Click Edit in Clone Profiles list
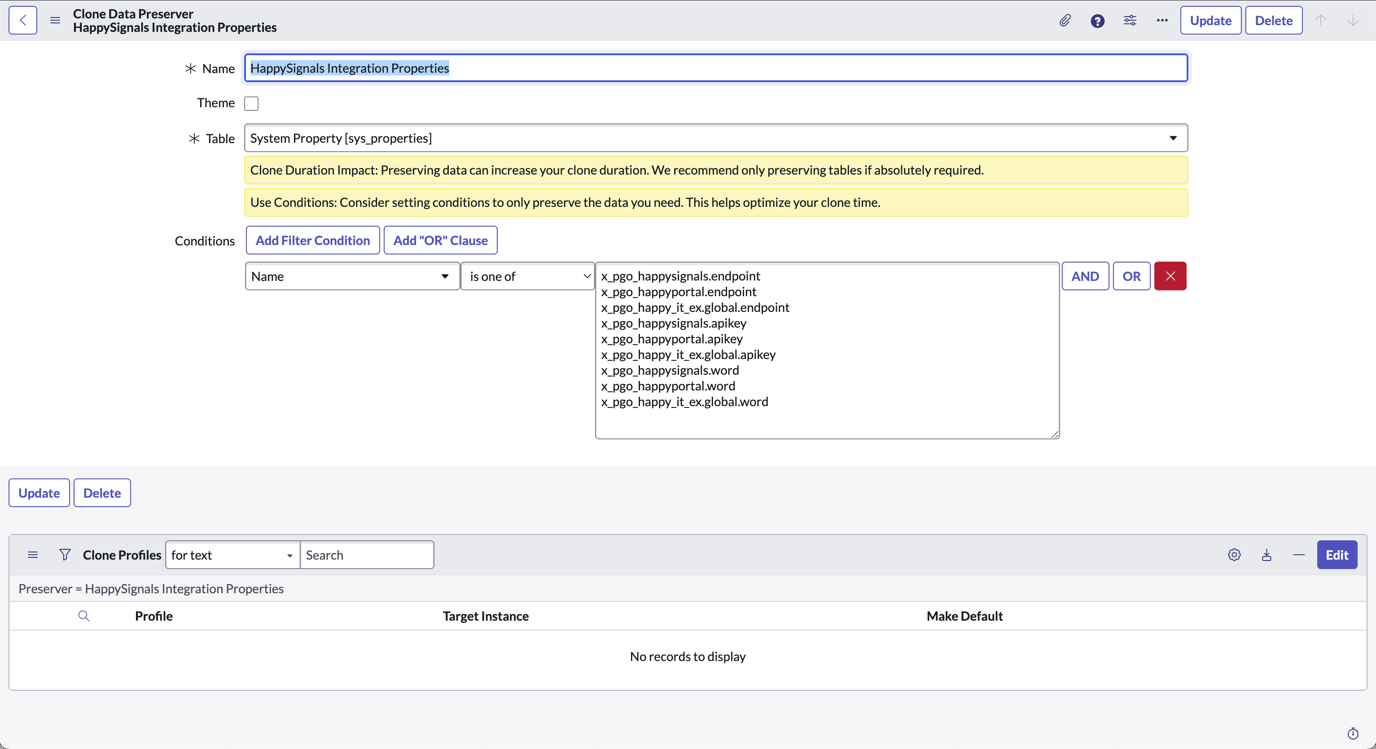1376x749 pixels. point(1336,555)
